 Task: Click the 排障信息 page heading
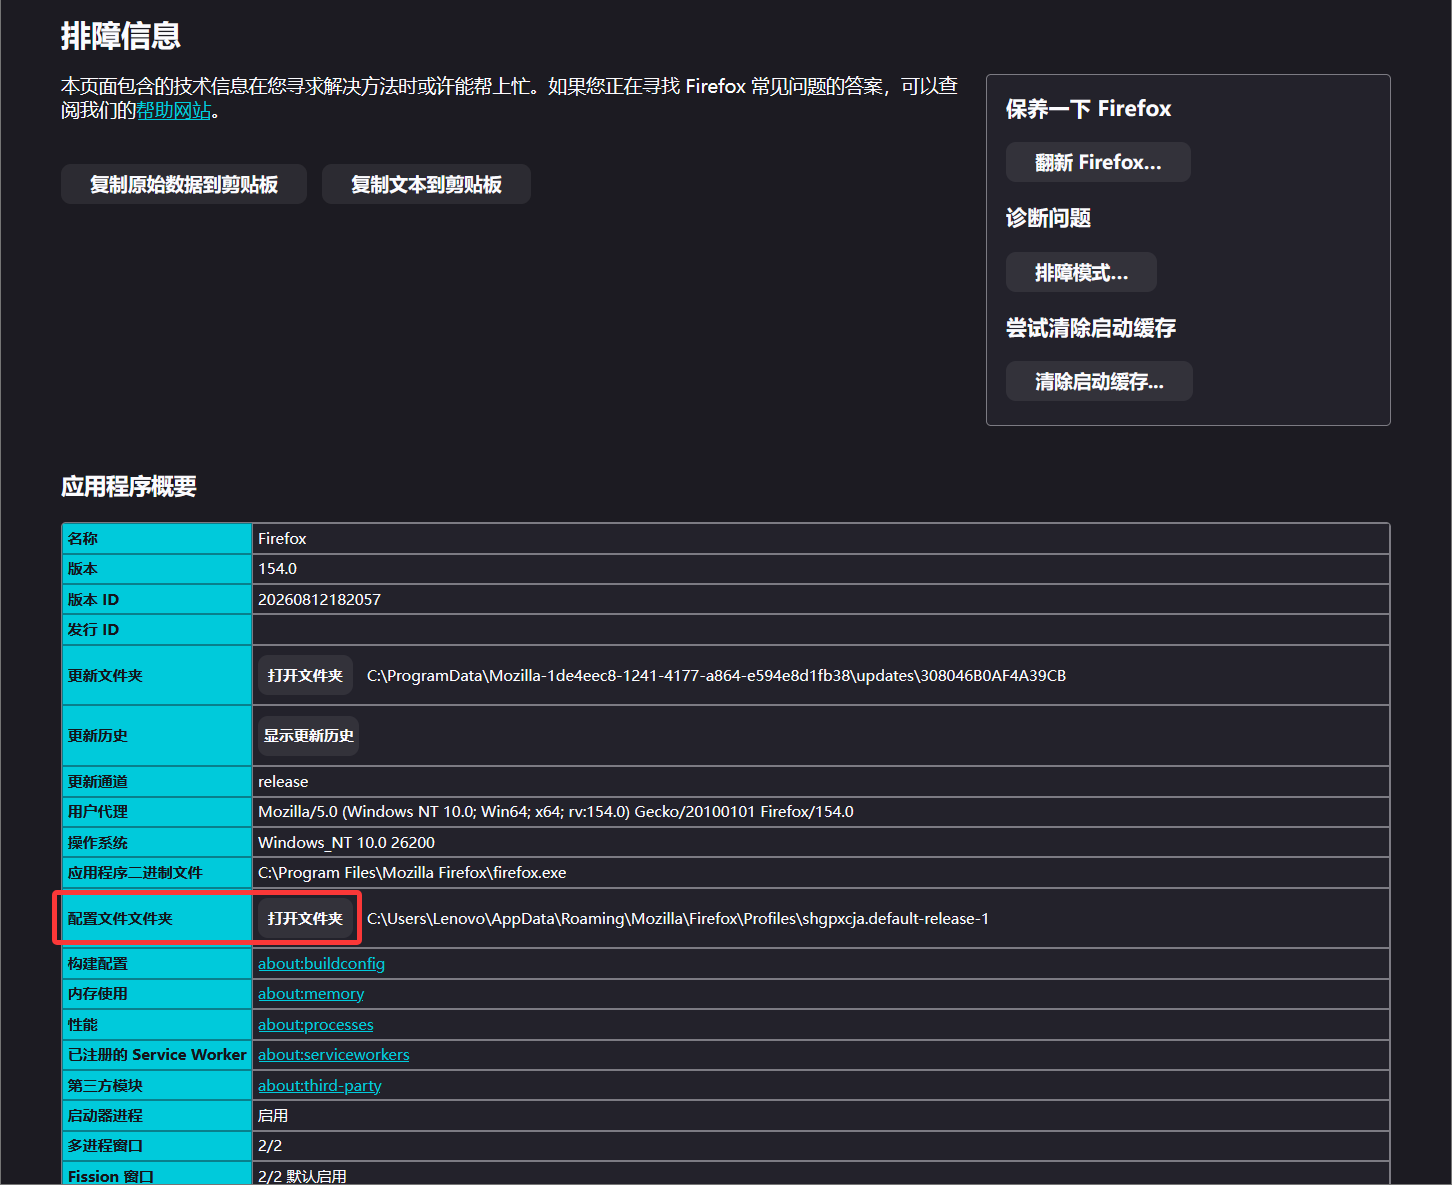(x=121, y=36)
